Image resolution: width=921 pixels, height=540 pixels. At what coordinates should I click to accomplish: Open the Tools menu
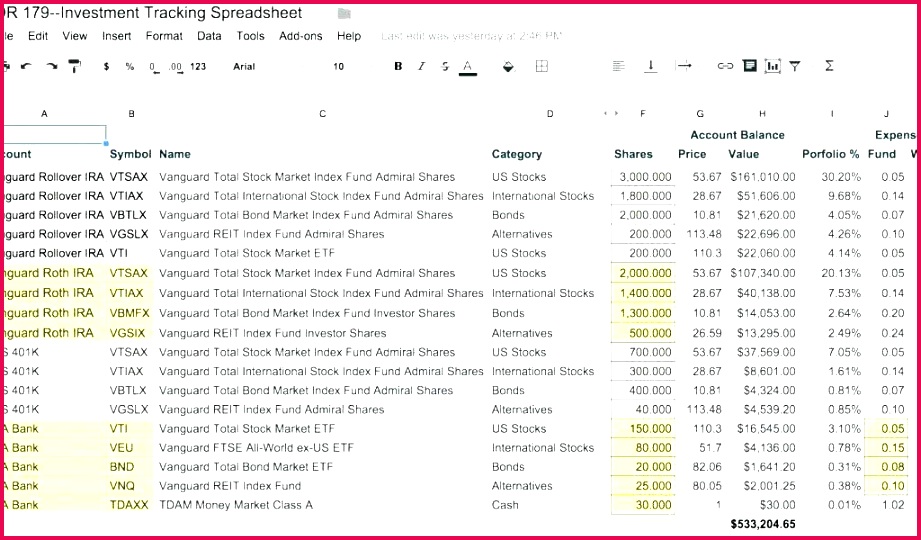(251, 36)
